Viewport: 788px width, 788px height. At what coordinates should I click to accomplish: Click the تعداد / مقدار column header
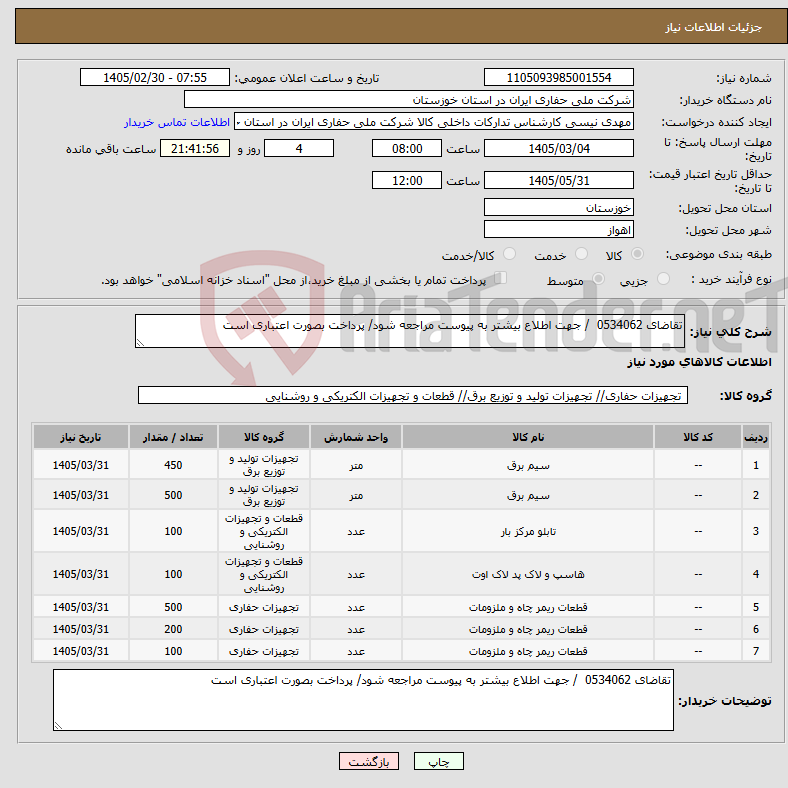pyautogui.click(x=173, y=437)
